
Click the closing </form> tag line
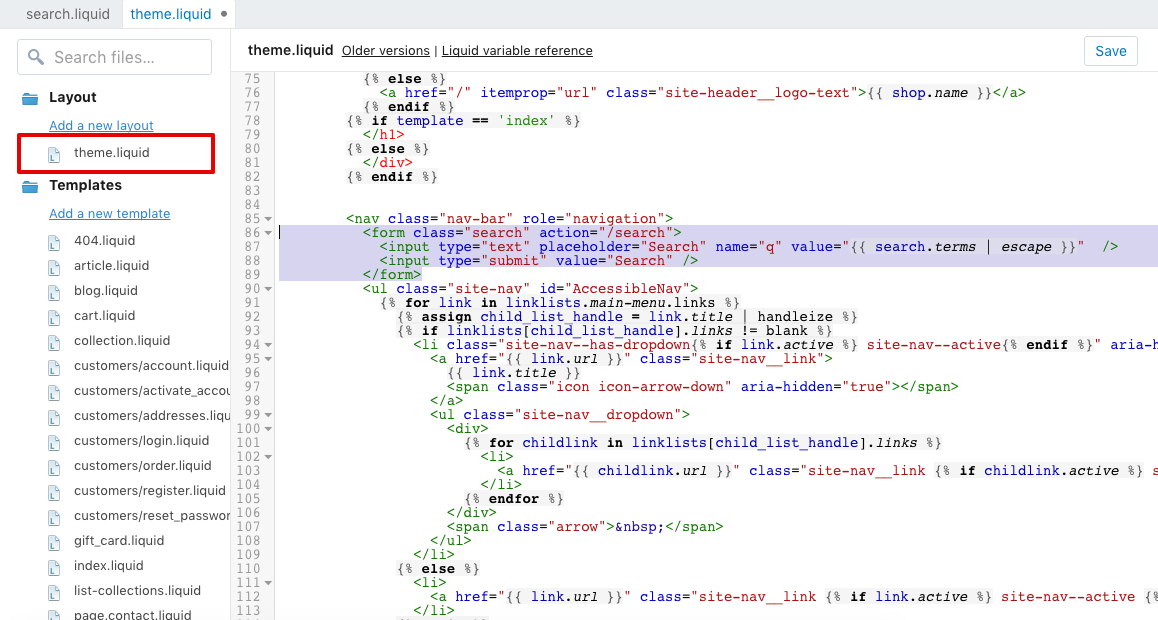(391, 275)
